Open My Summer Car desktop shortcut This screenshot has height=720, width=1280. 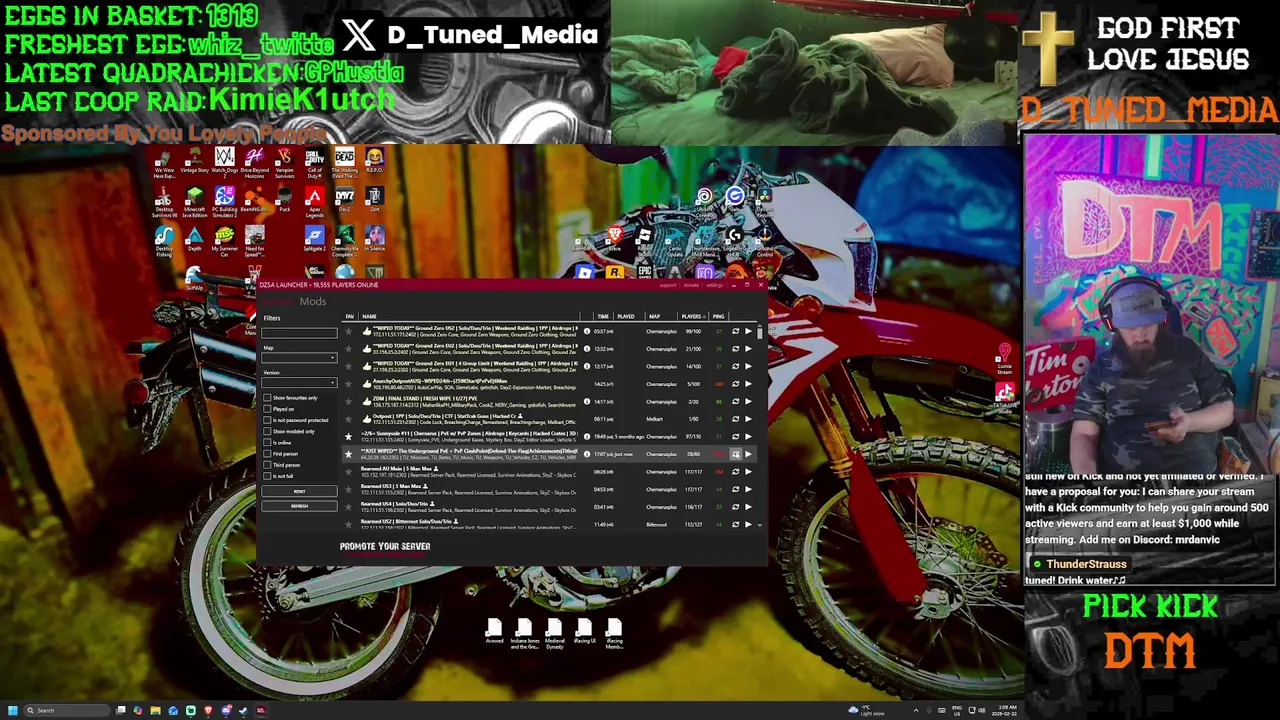225,240
